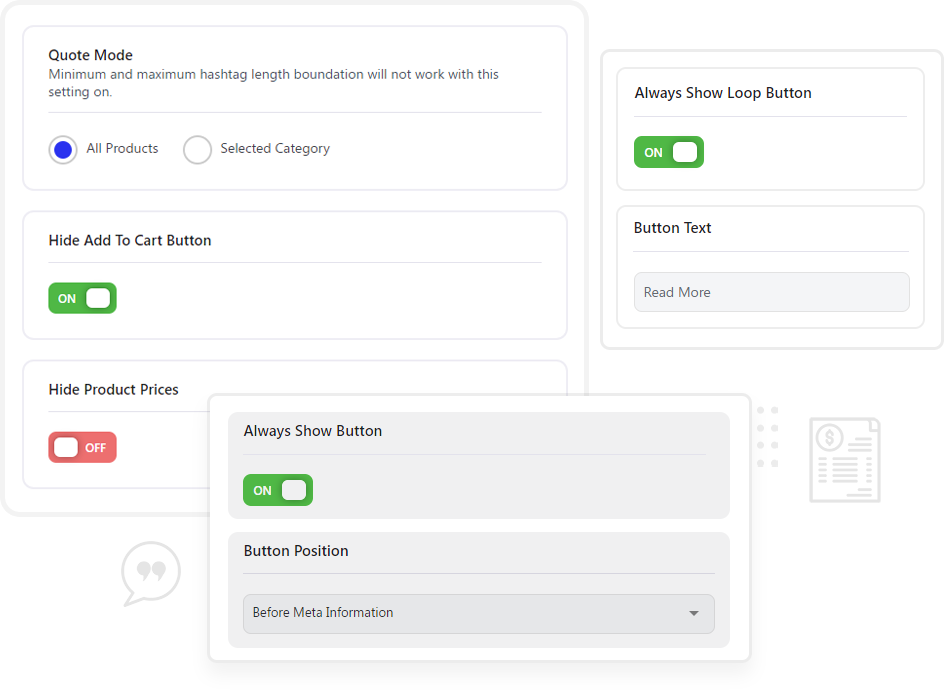Select the All Products radio button
The width and height of the screenshot is (944, 690).
pyautogui.click(x=63, y=149)
